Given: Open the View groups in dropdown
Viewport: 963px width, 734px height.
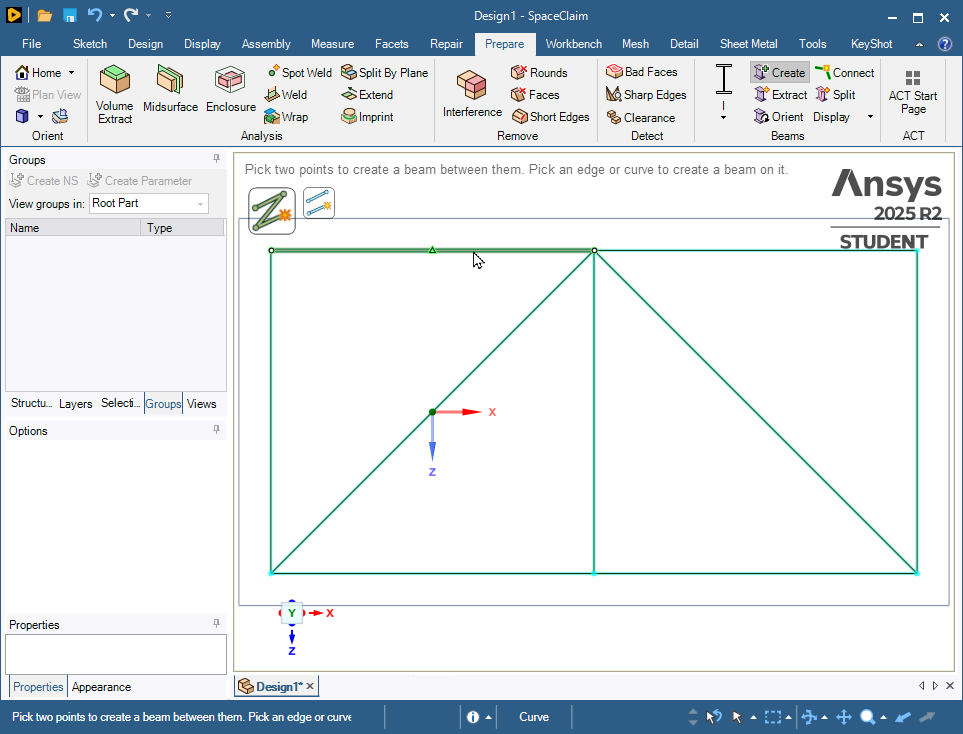Looking at the screenshot, I should pos(148,203).
